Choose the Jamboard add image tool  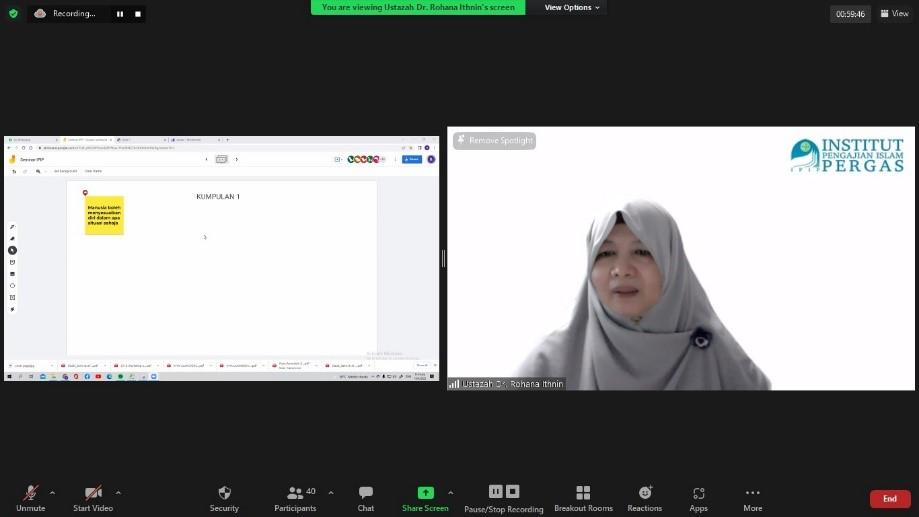12,274
